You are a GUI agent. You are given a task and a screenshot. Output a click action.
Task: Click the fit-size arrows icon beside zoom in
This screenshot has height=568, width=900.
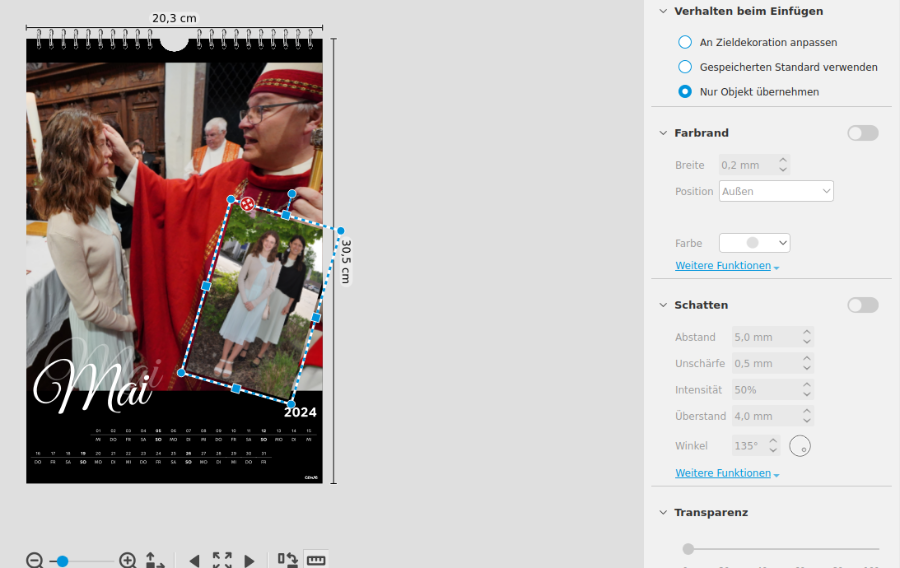click(x=154, y=561)
